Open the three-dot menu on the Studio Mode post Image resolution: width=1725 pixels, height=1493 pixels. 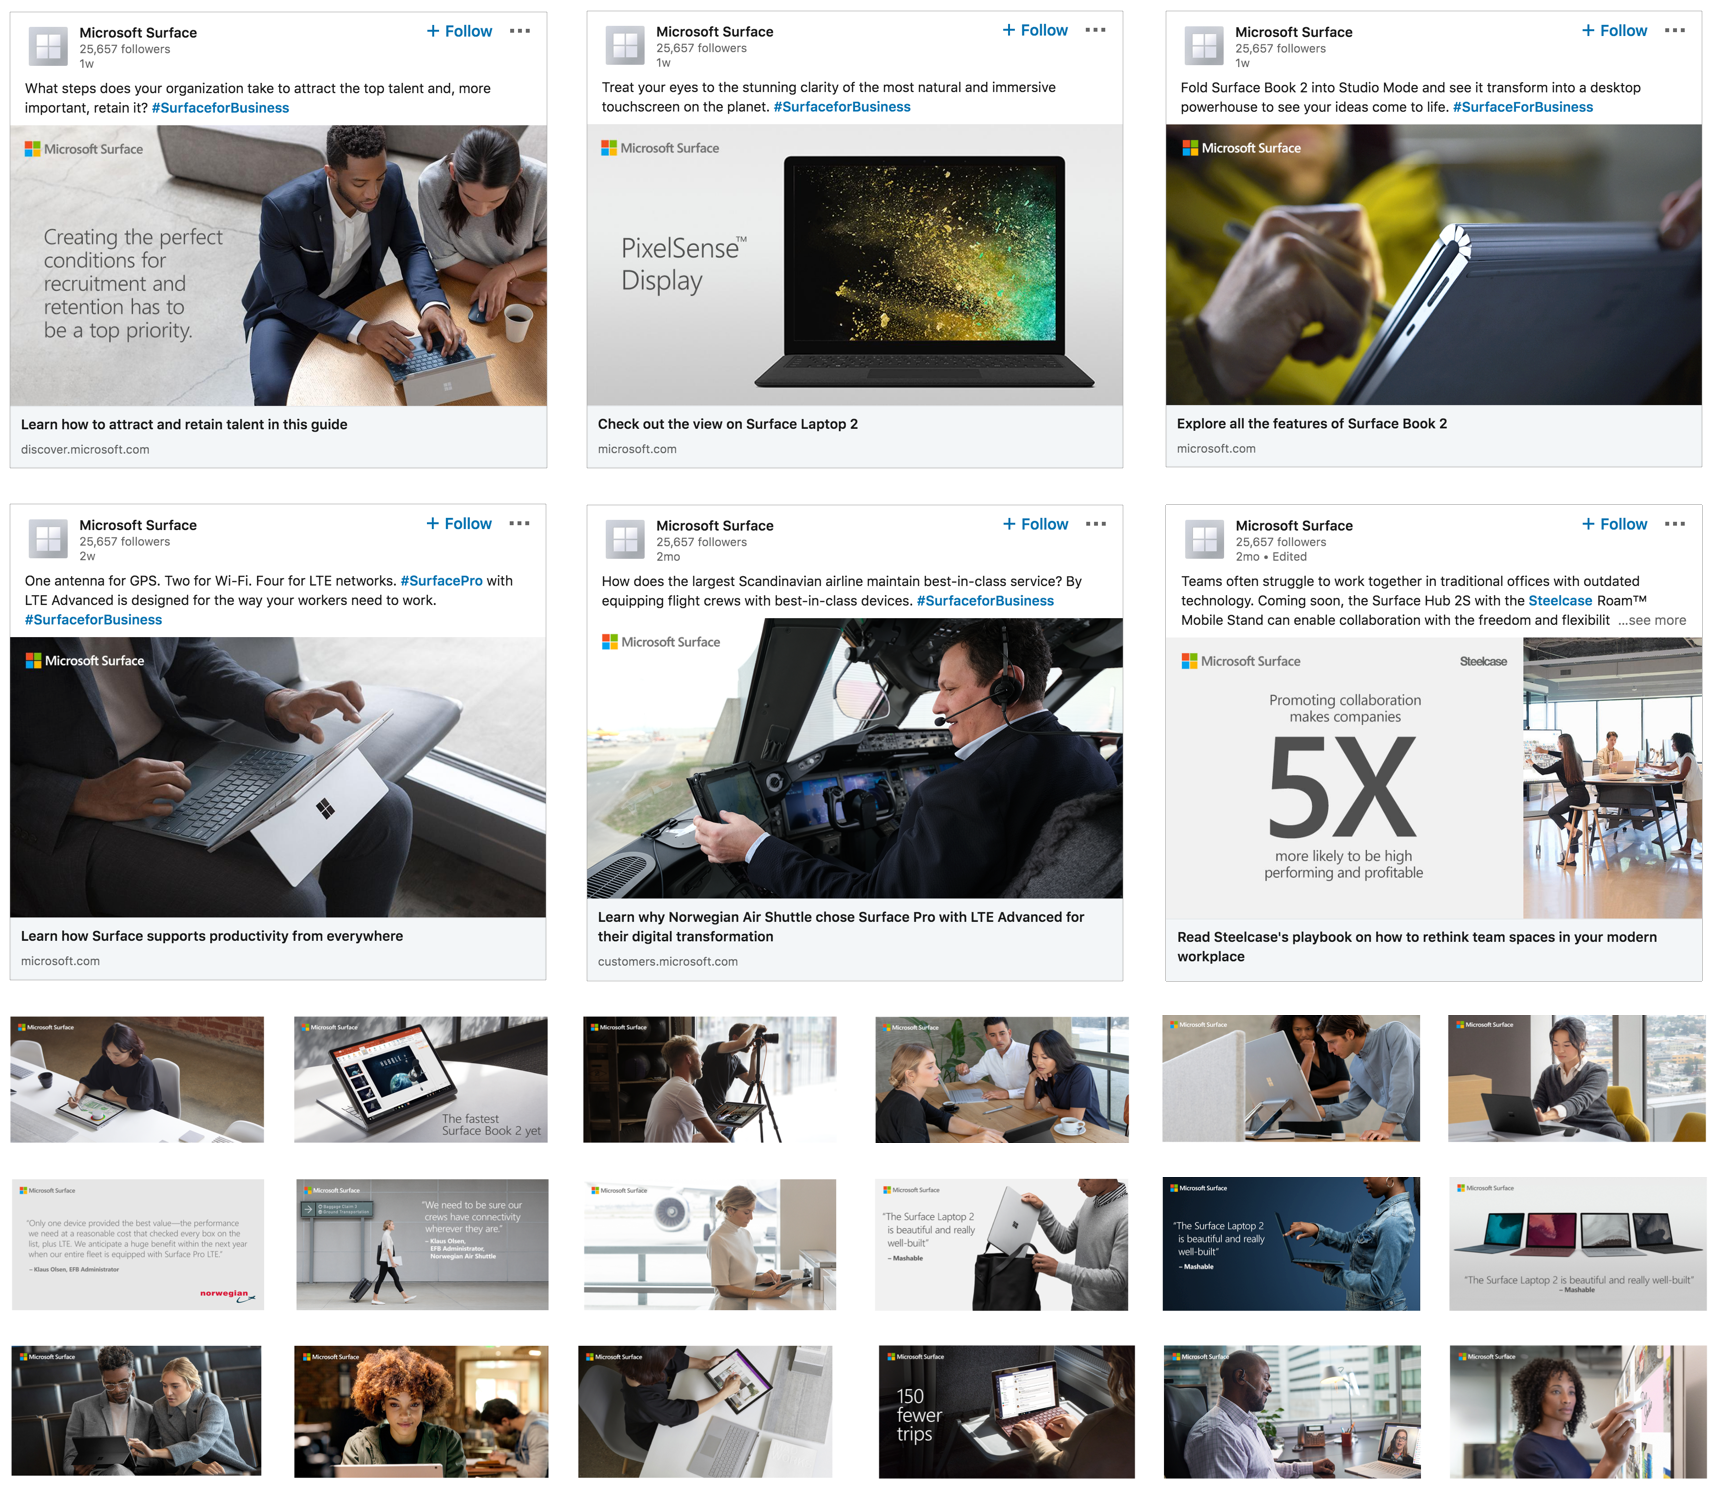point(1675,30)
